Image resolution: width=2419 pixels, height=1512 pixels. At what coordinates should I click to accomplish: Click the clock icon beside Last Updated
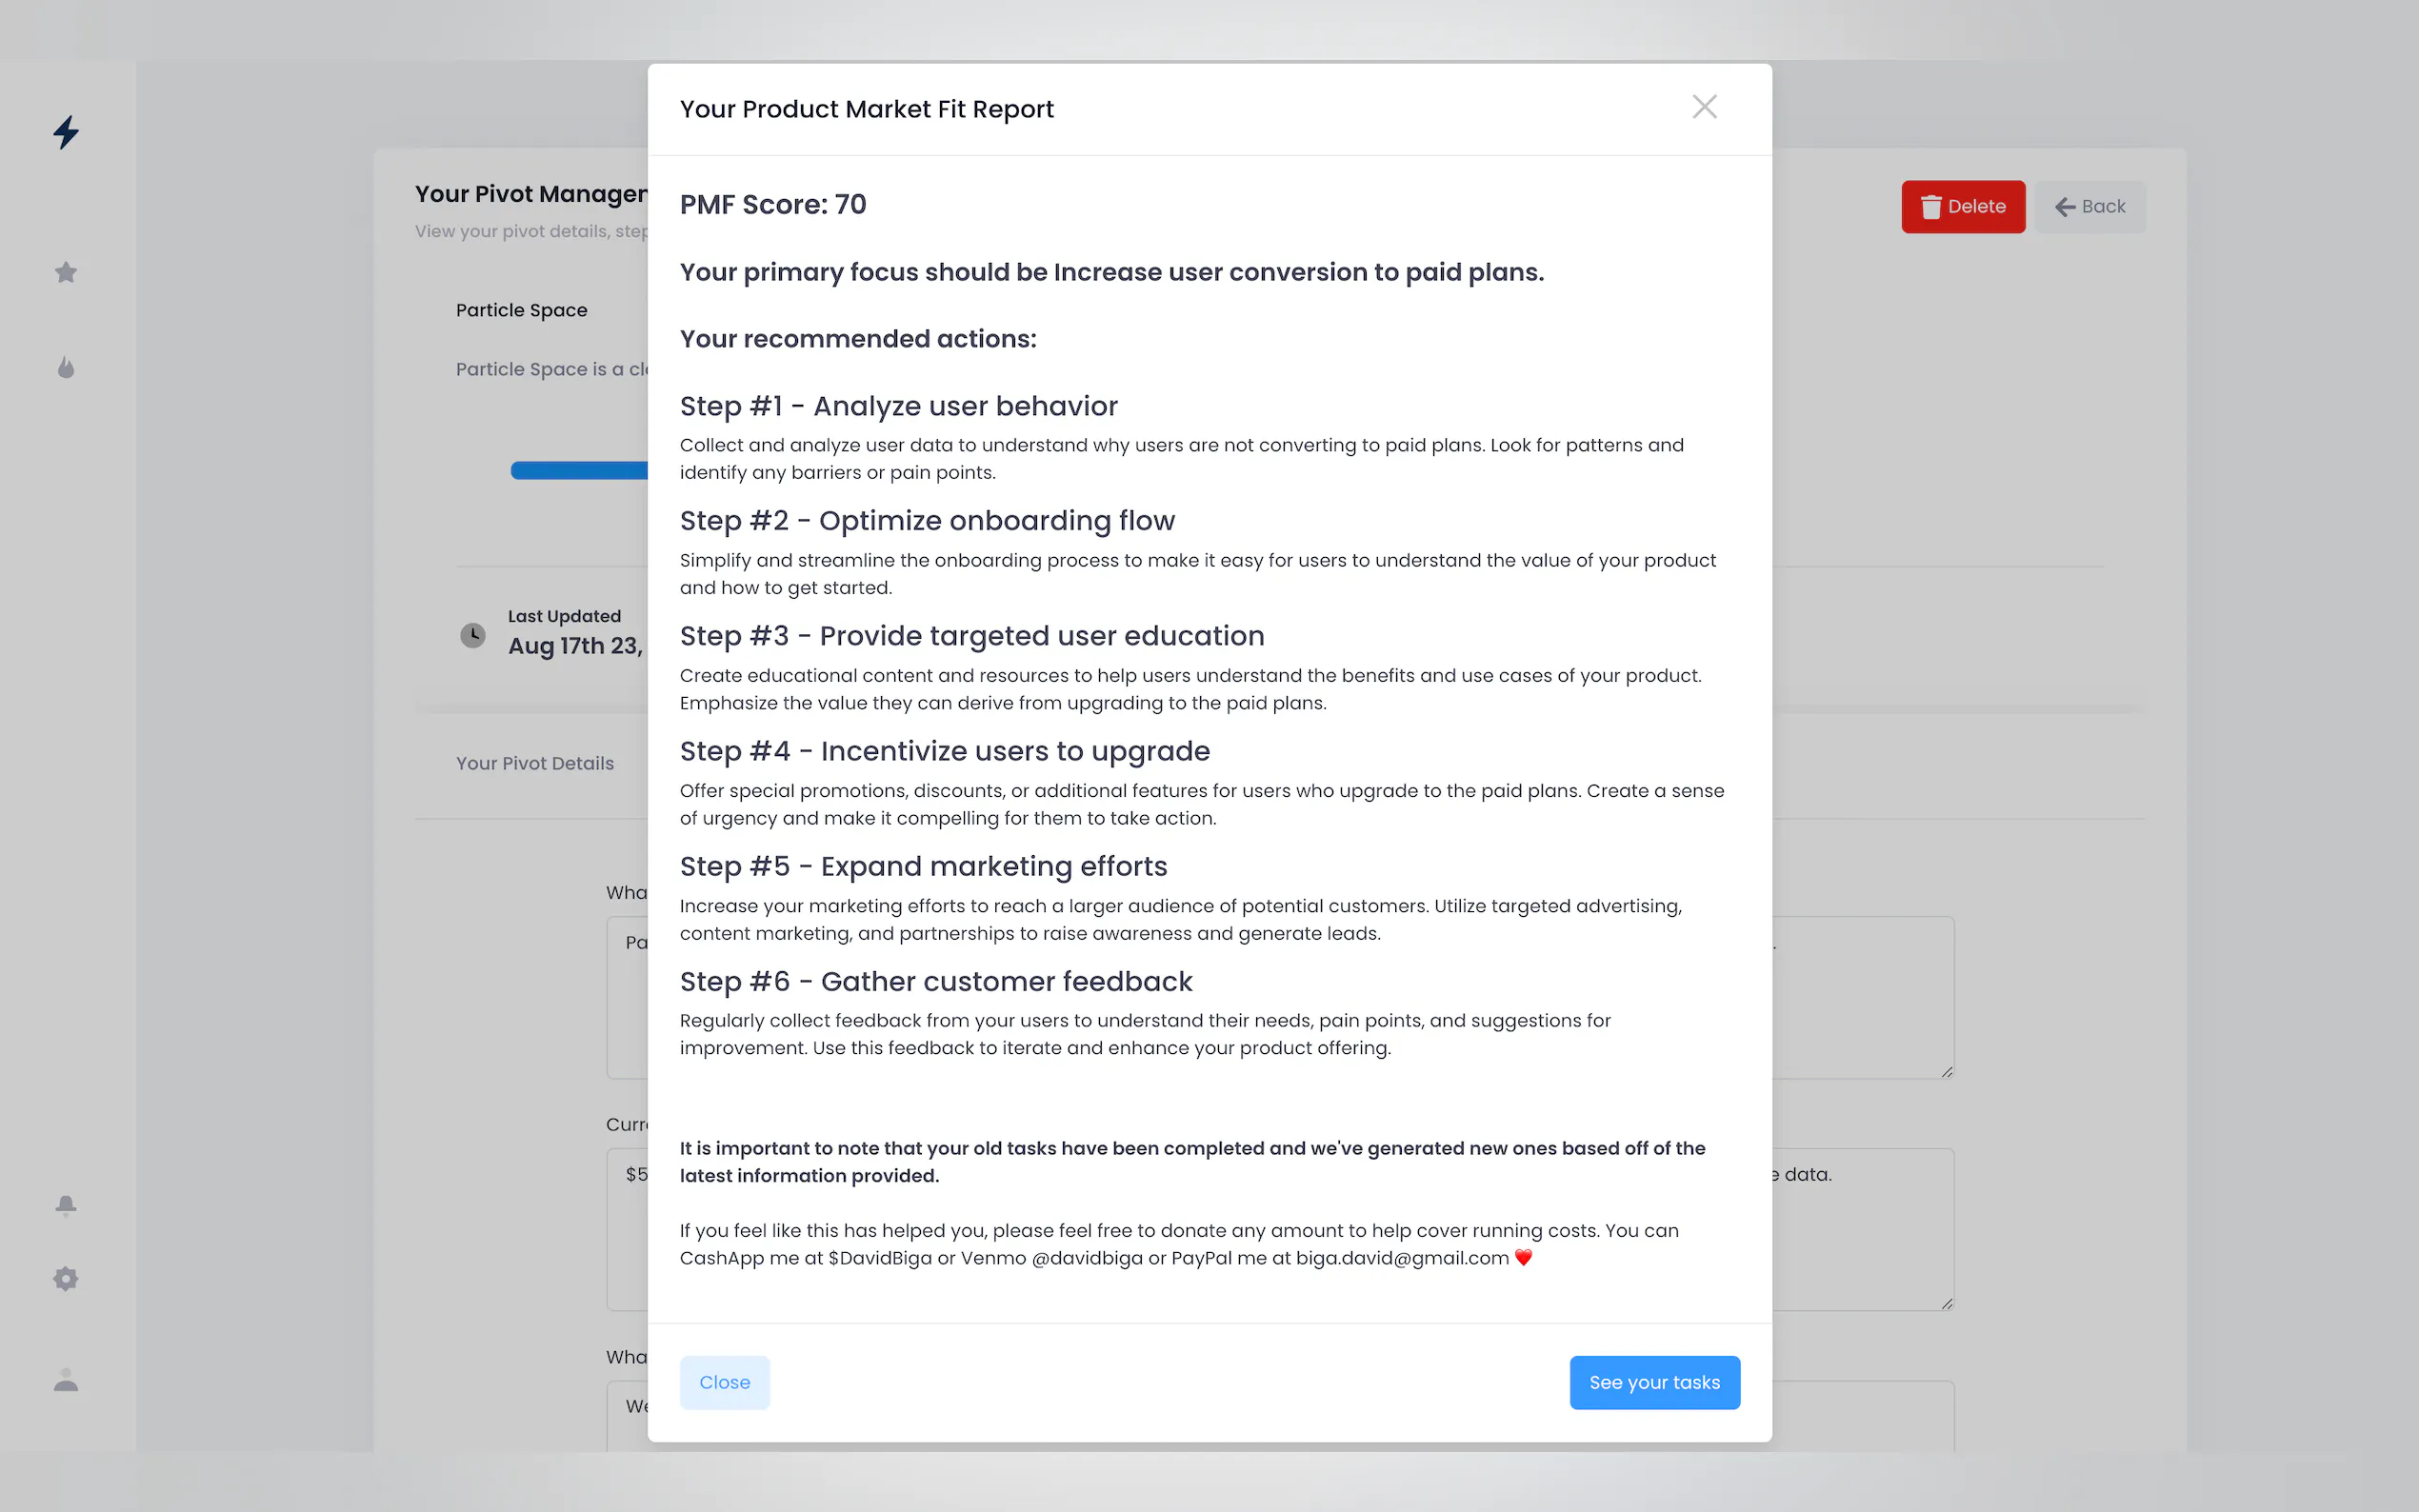(x=473, y=635)
